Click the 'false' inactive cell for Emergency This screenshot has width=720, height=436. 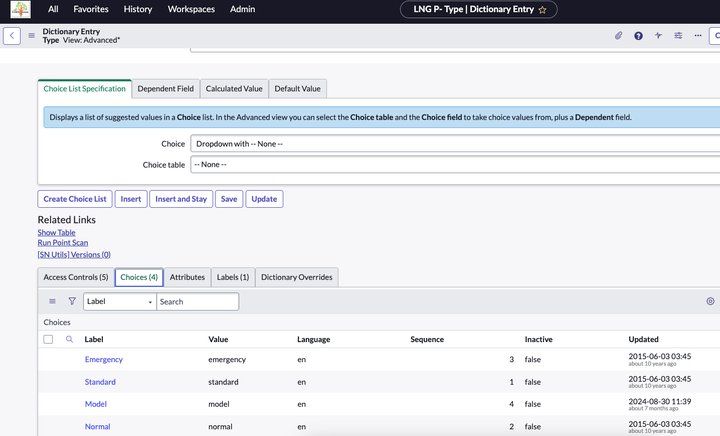533,359
